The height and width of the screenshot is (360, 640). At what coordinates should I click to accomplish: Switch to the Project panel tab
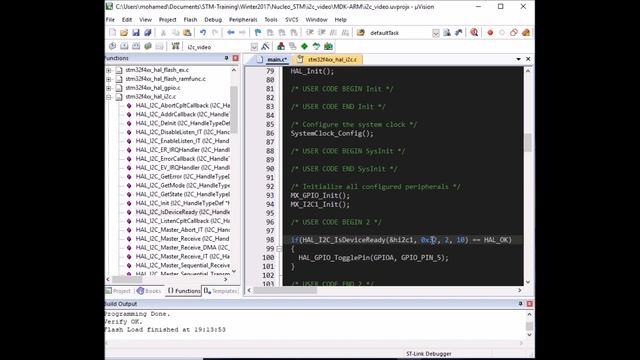pos(119,291)
